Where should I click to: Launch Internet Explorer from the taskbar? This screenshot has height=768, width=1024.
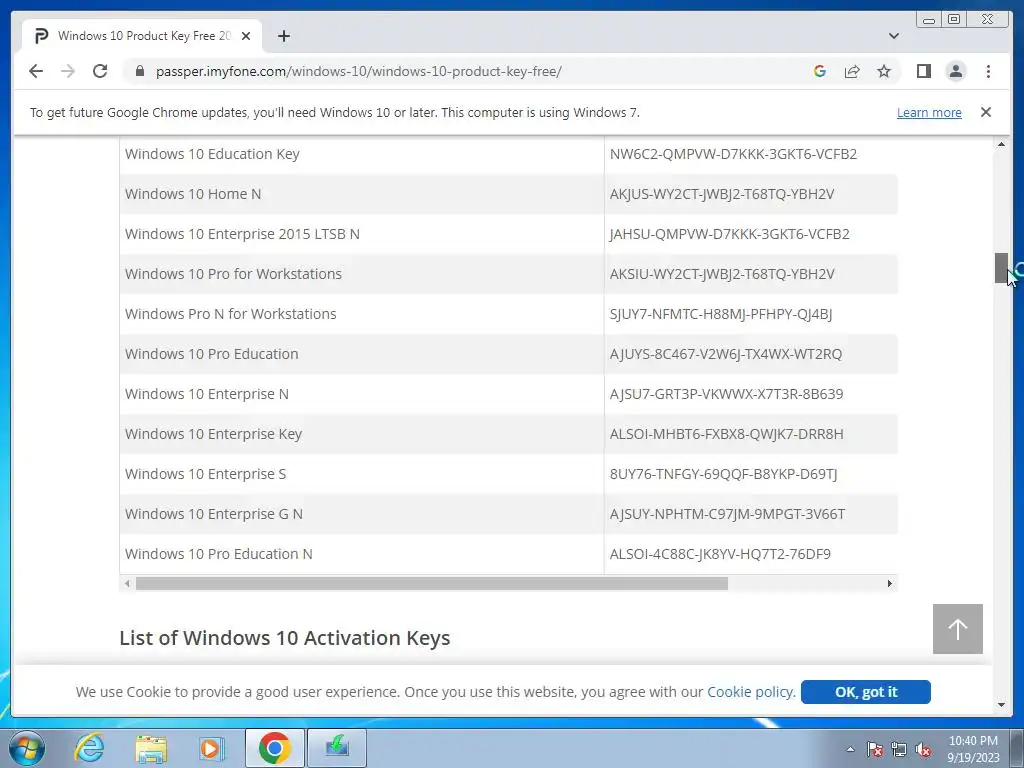point(89,748)
